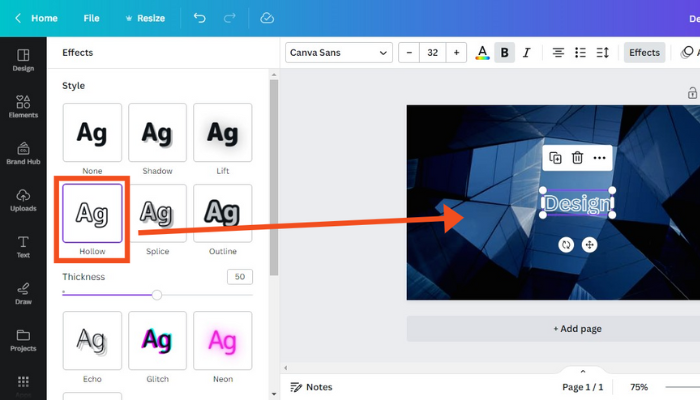Viewport: 700px width, 400px height.
Task: Click the move handle below text
Action: (589, 245)
